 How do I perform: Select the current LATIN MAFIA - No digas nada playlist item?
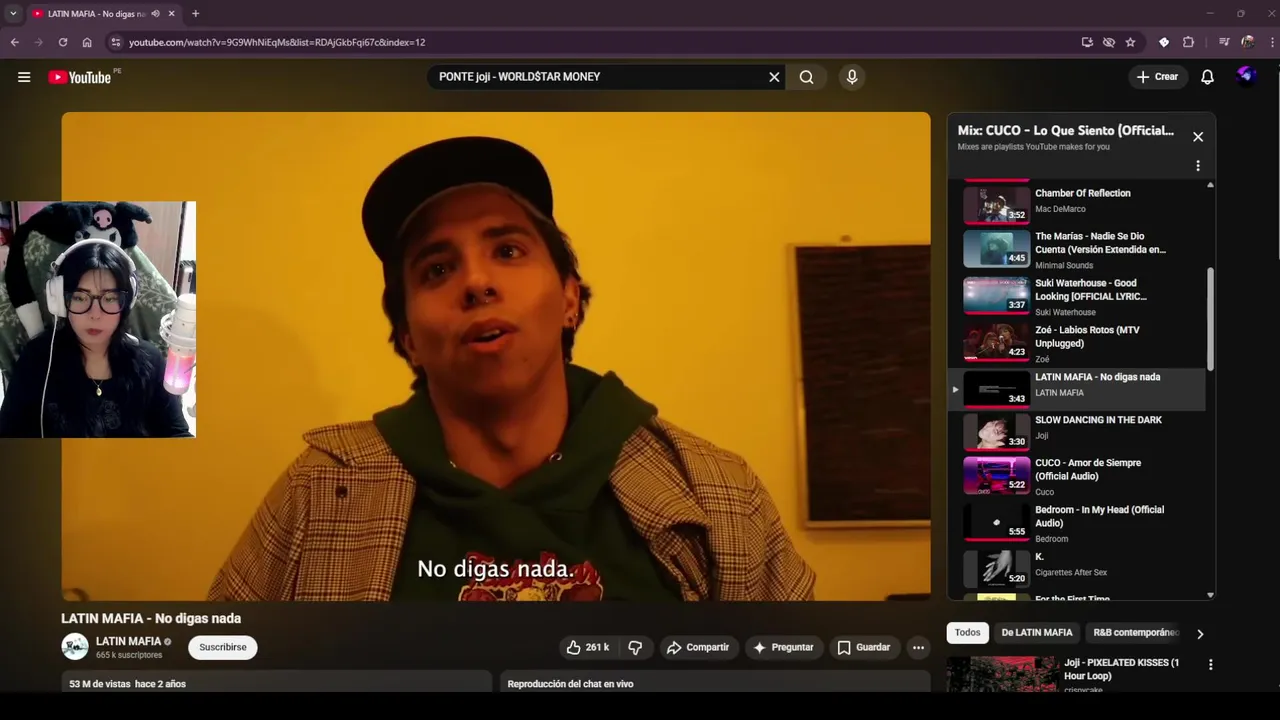pyautogui.click(x=1078, y=389)
